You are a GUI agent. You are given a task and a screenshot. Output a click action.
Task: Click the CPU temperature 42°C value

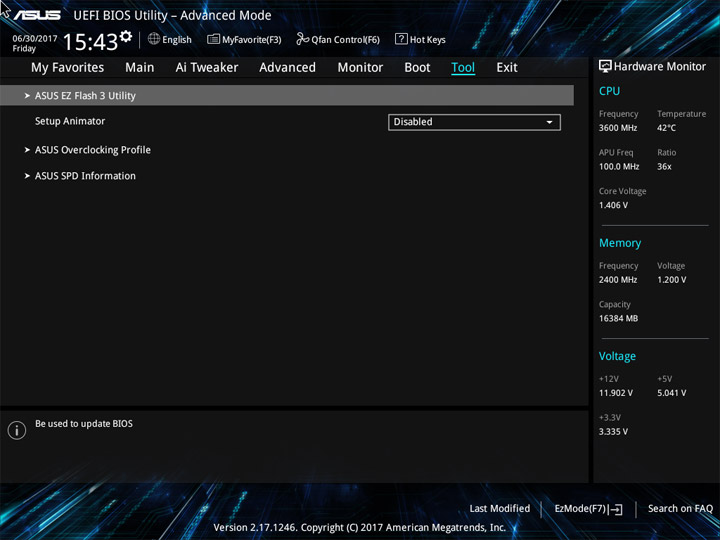666,128
